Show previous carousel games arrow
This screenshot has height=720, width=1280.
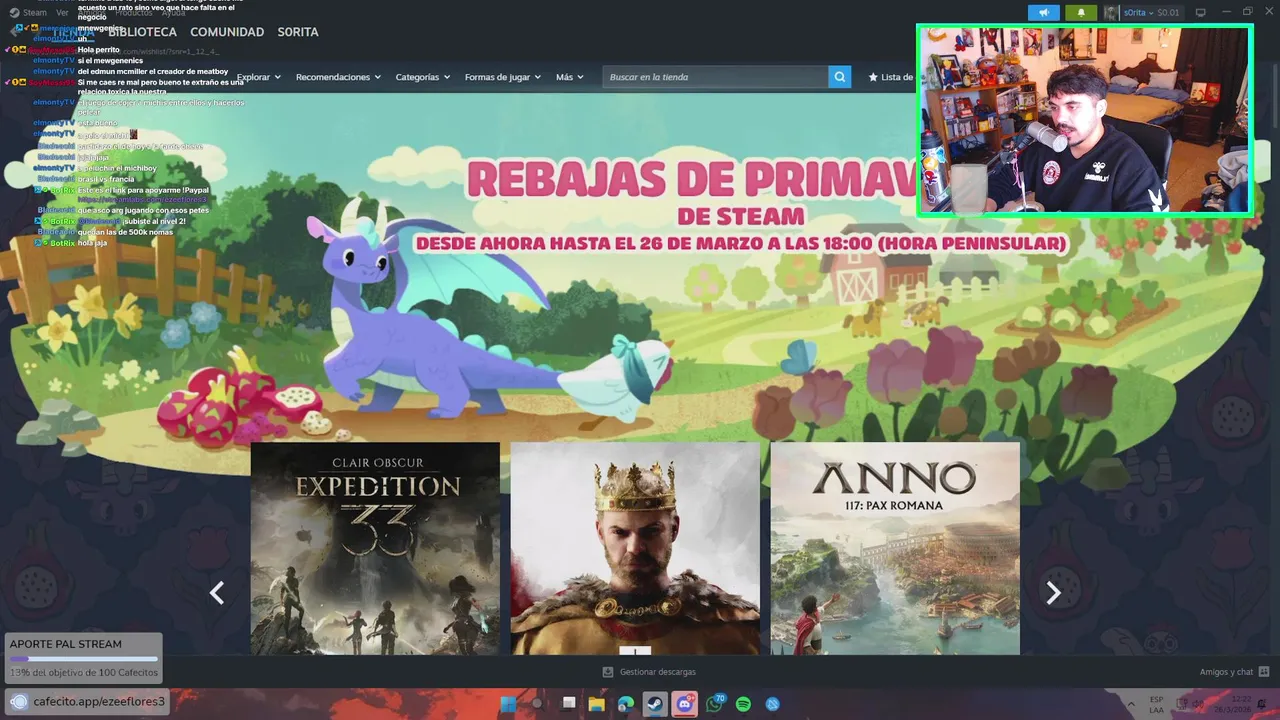pos(217,593)
